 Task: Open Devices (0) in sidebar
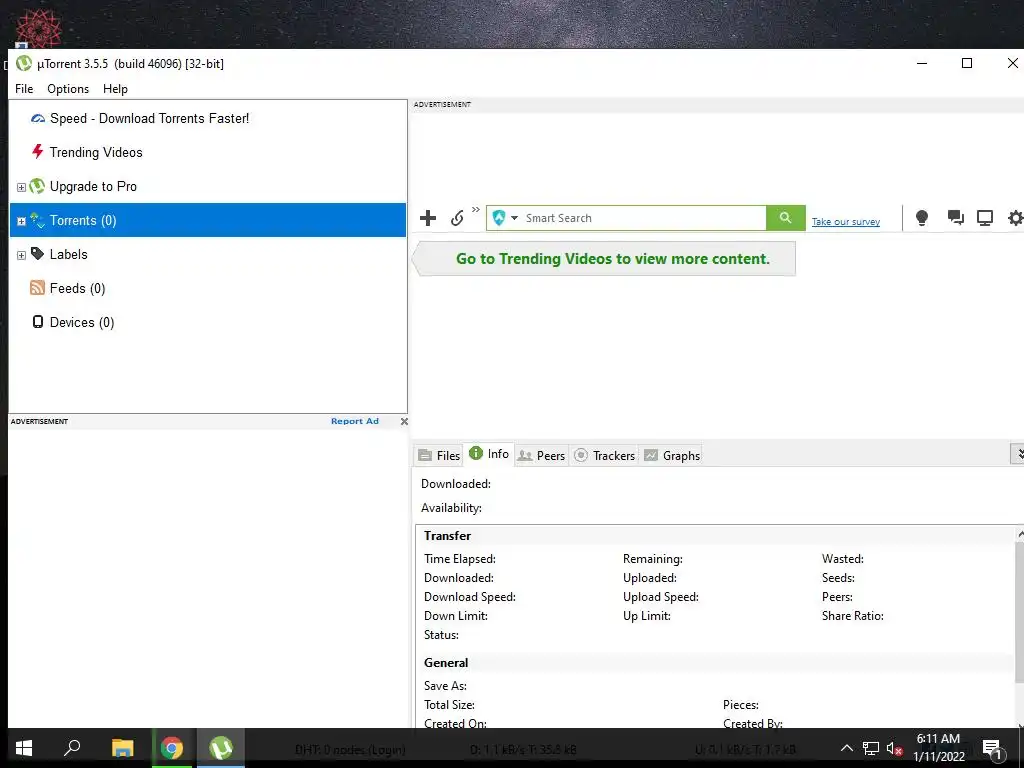tap(82, 322)
